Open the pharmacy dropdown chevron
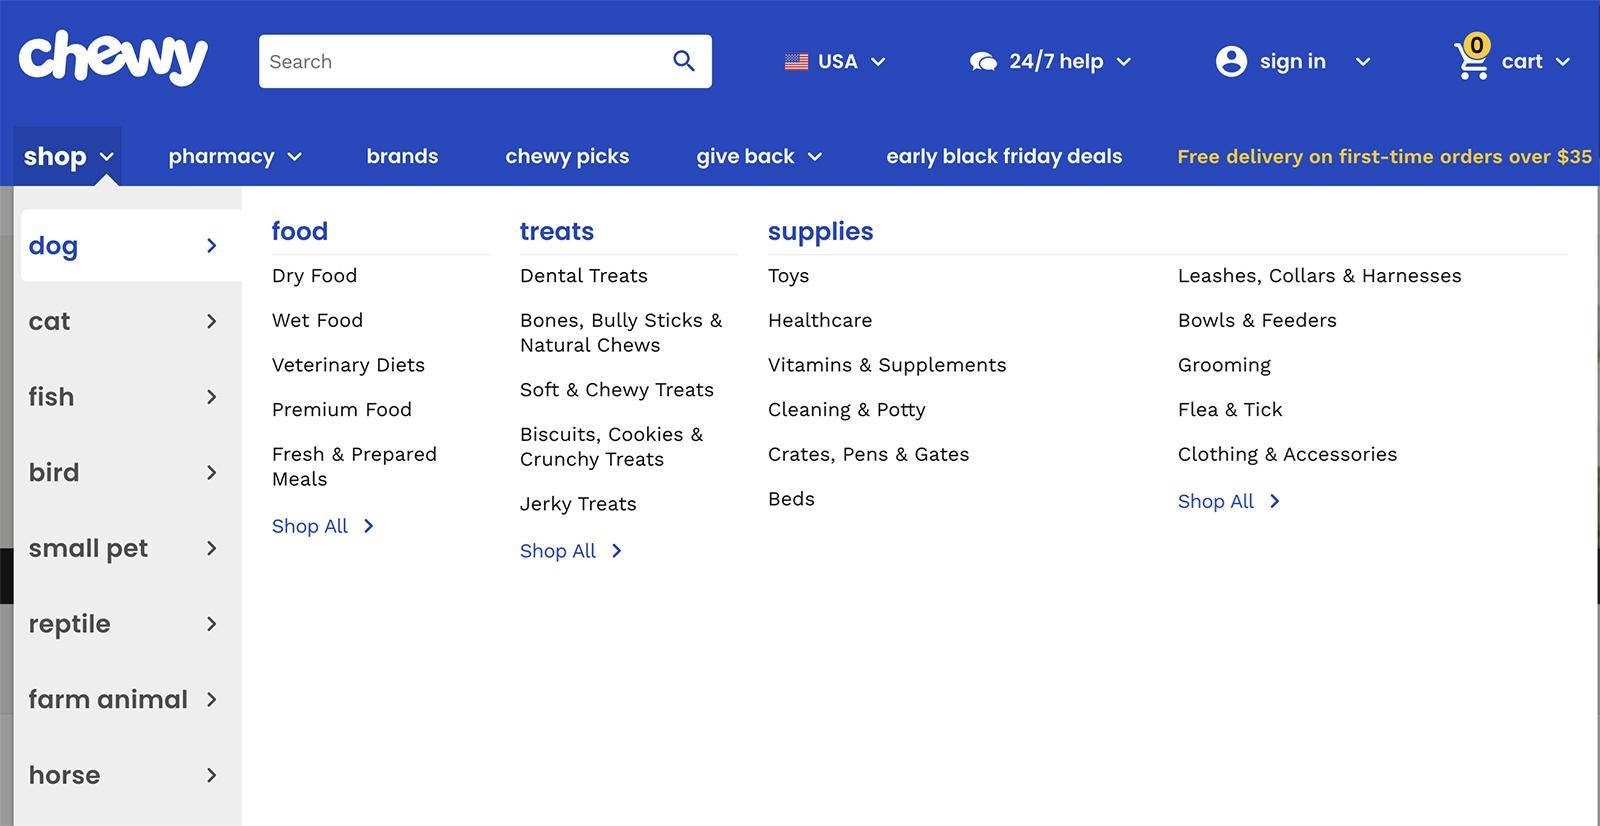This screenshot has height=826, width=1600. [294, 157]
